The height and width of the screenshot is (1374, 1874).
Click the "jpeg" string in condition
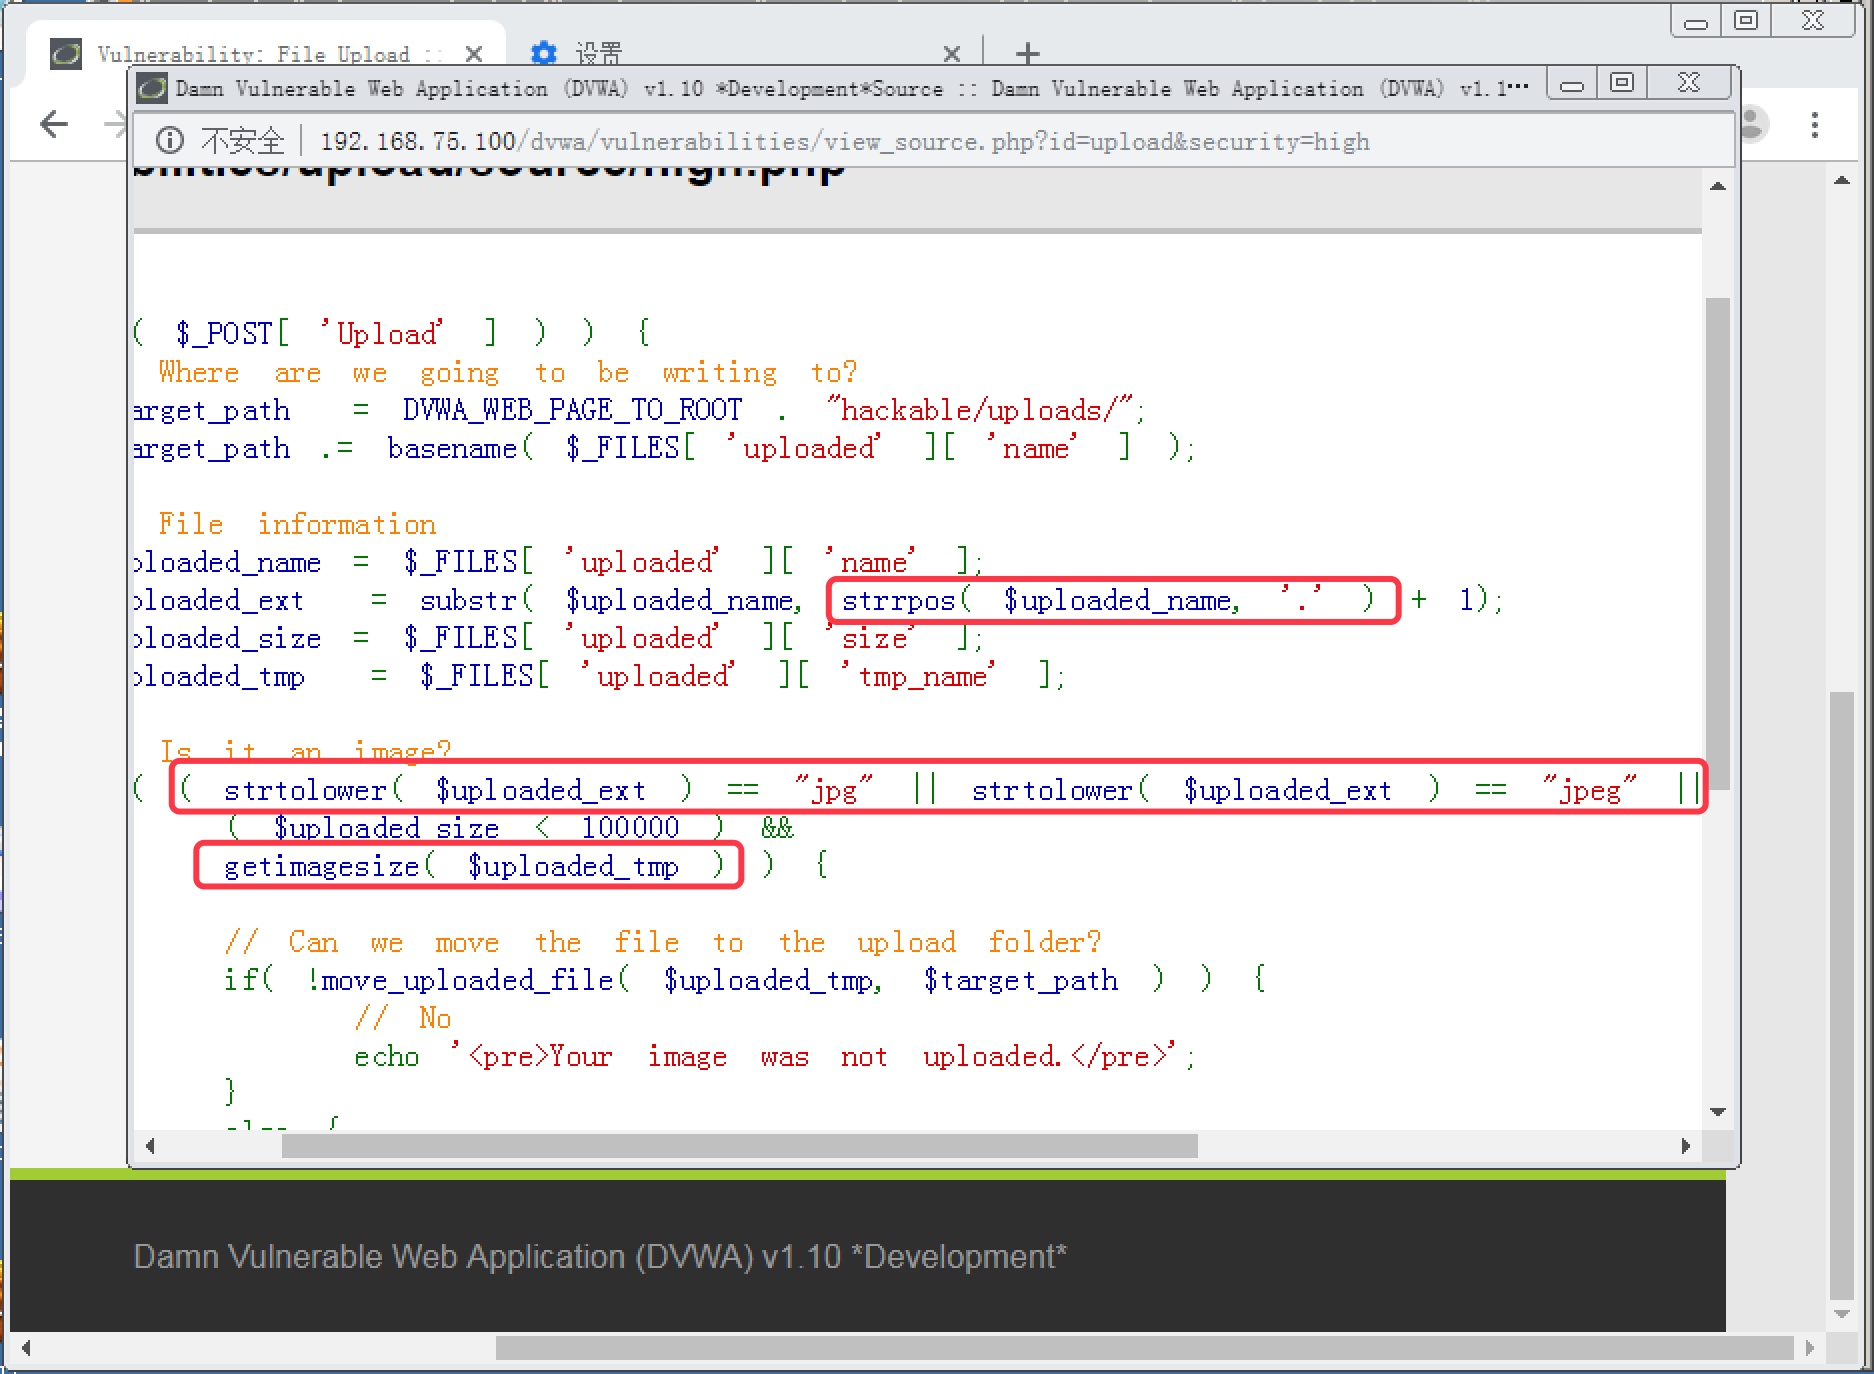[1590, 790]
